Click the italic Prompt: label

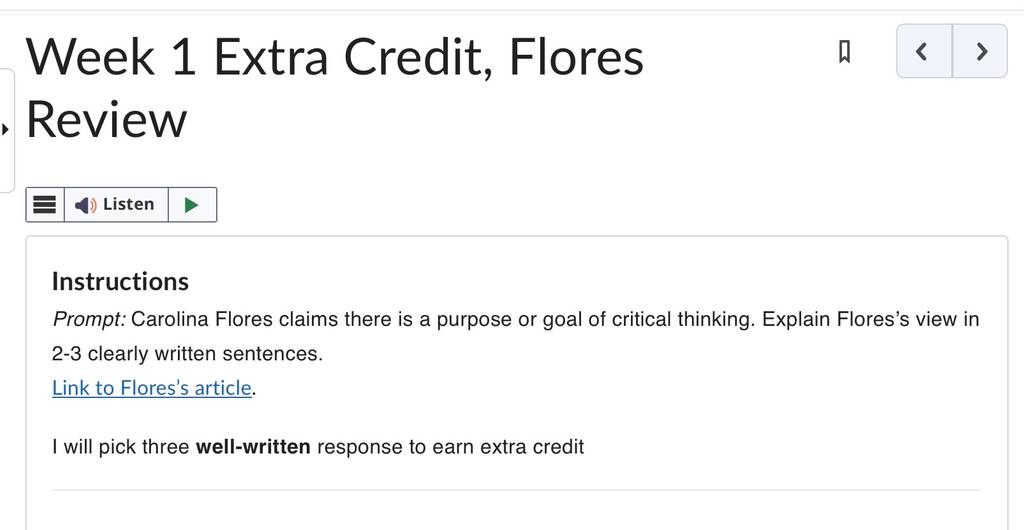click(89, 320)
